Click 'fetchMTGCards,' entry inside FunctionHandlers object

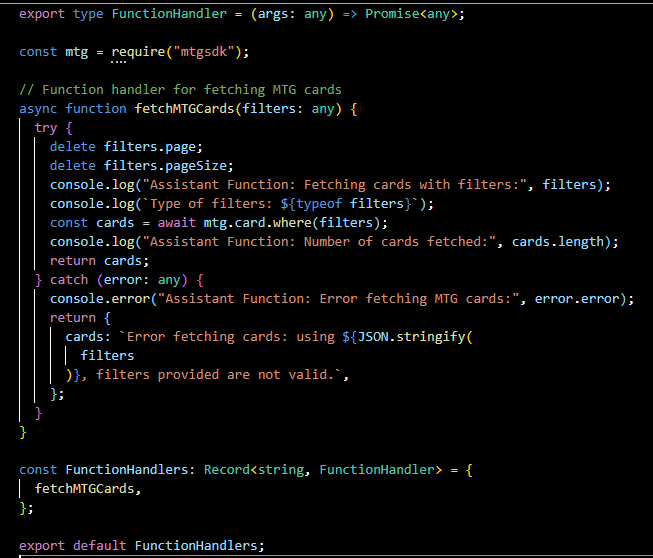88,489
